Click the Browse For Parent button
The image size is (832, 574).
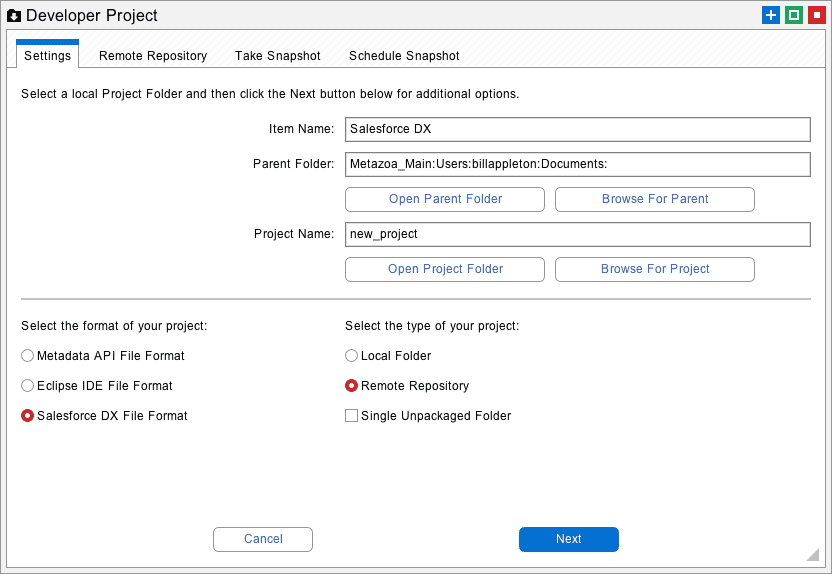pos(655,199)
